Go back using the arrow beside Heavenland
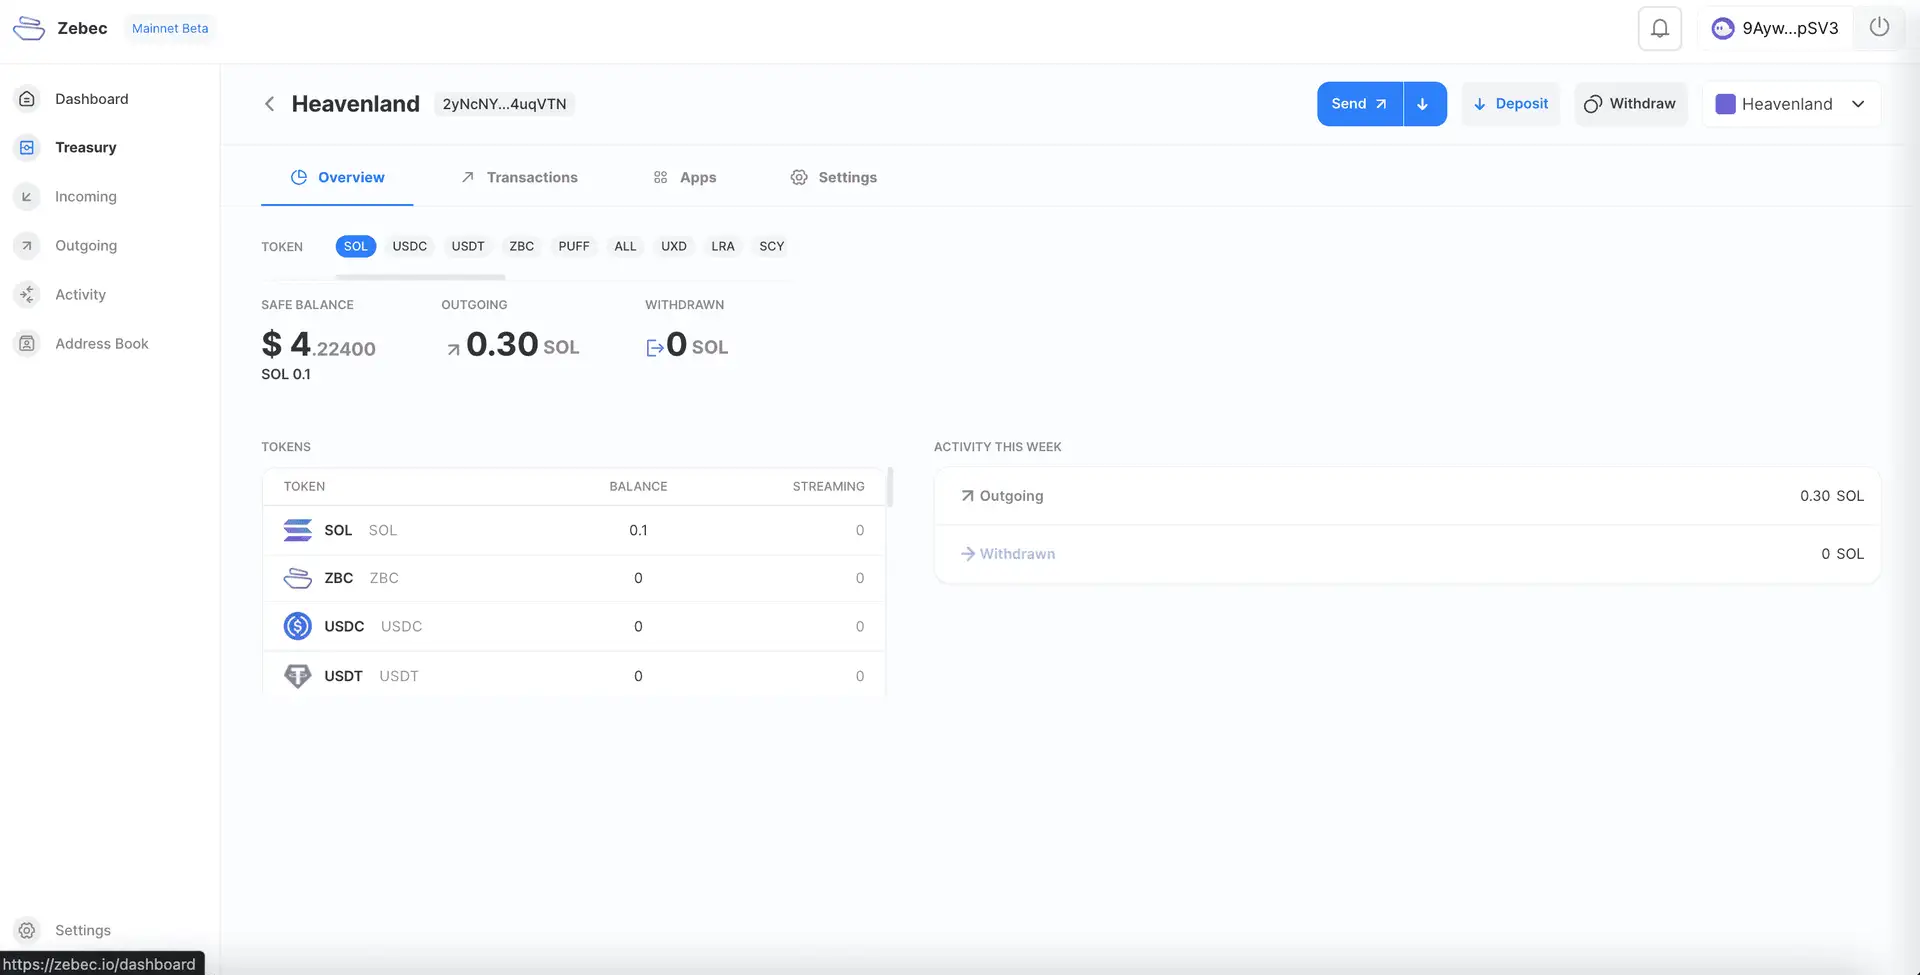Viewport: 1920px width, 975px height. coord(269,104)
